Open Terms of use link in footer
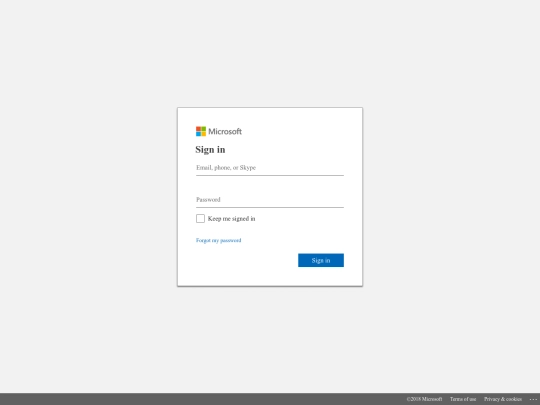This screenshot has width=540, height=405. pos(463,399)
